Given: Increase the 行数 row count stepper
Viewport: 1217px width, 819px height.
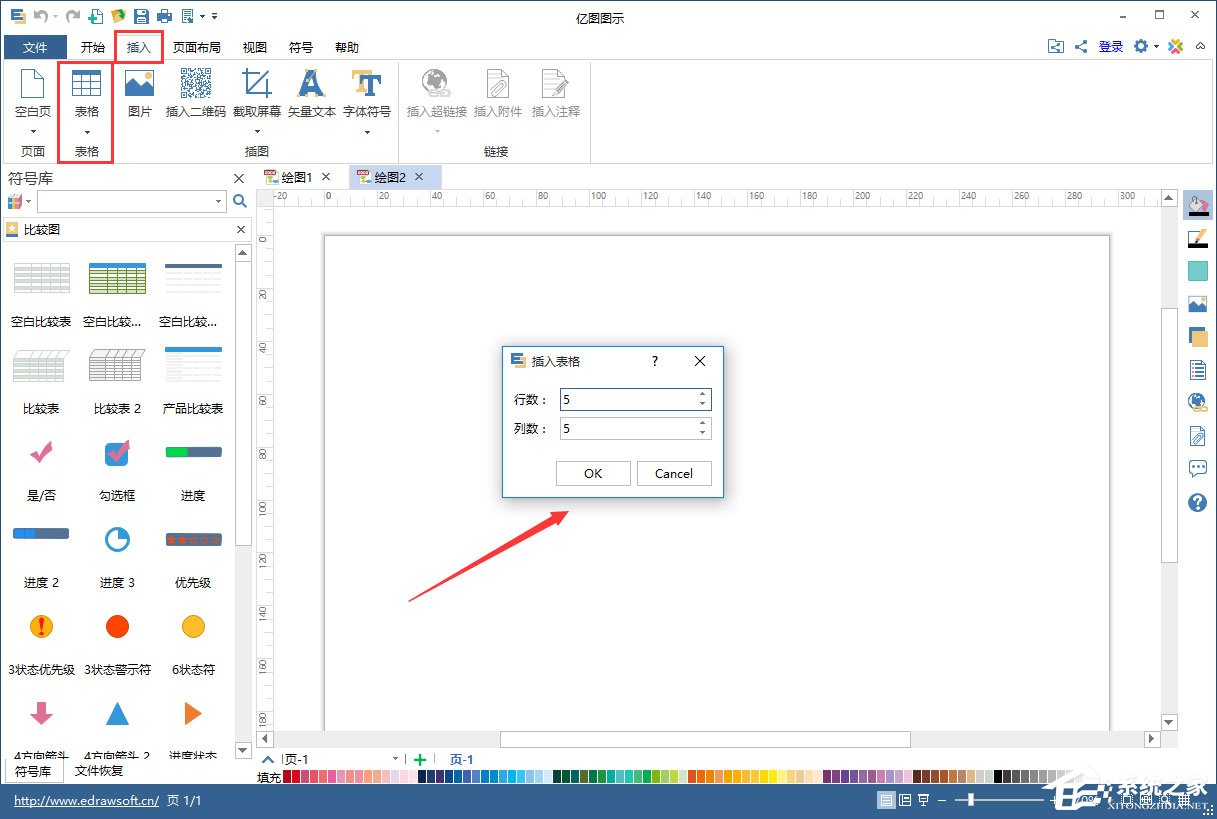Looking at the screenshot, I should coord(703,394).
